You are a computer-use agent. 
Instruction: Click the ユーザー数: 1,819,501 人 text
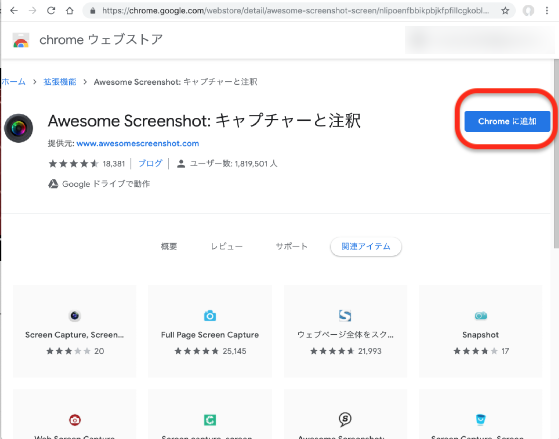coord(233,164)
